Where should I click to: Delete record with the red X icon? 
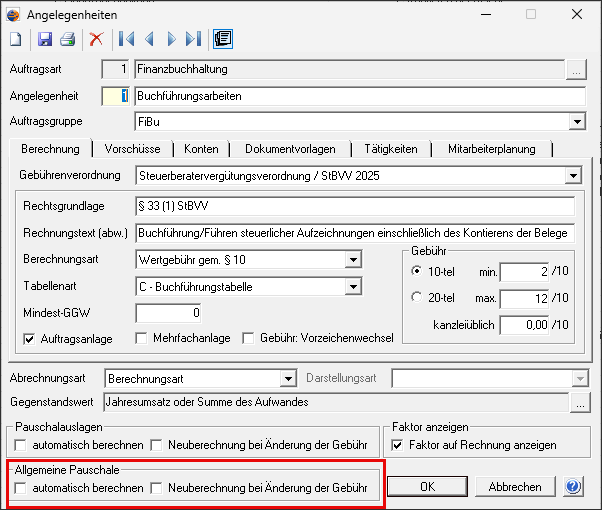[x=96, y=39]
